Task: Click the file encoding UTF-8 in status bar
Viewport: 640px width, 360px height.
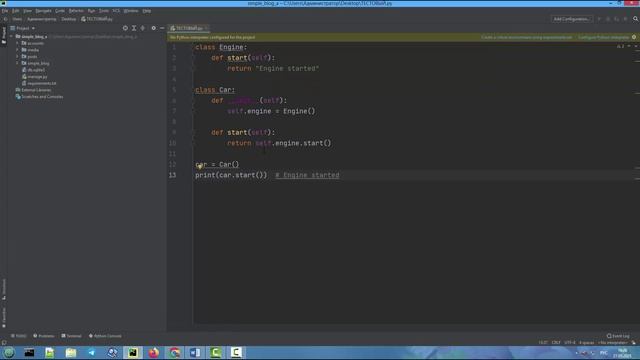Action: tap(570, 343)
